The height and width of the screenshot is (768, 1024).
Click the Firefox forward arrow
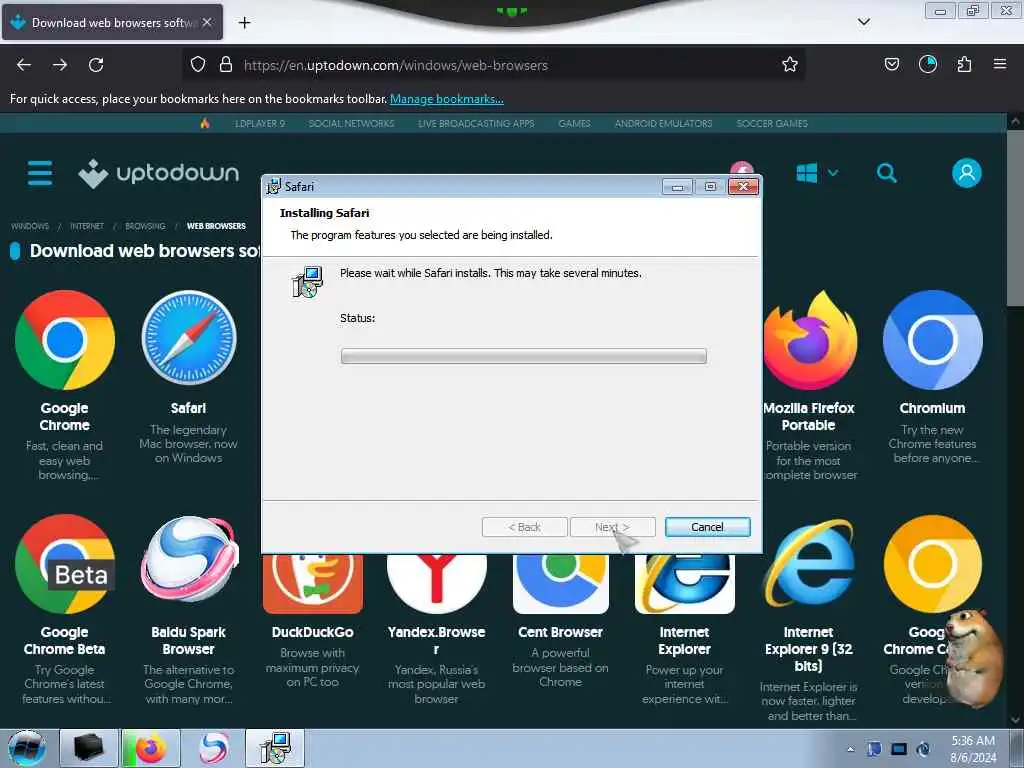click(60, 65)
